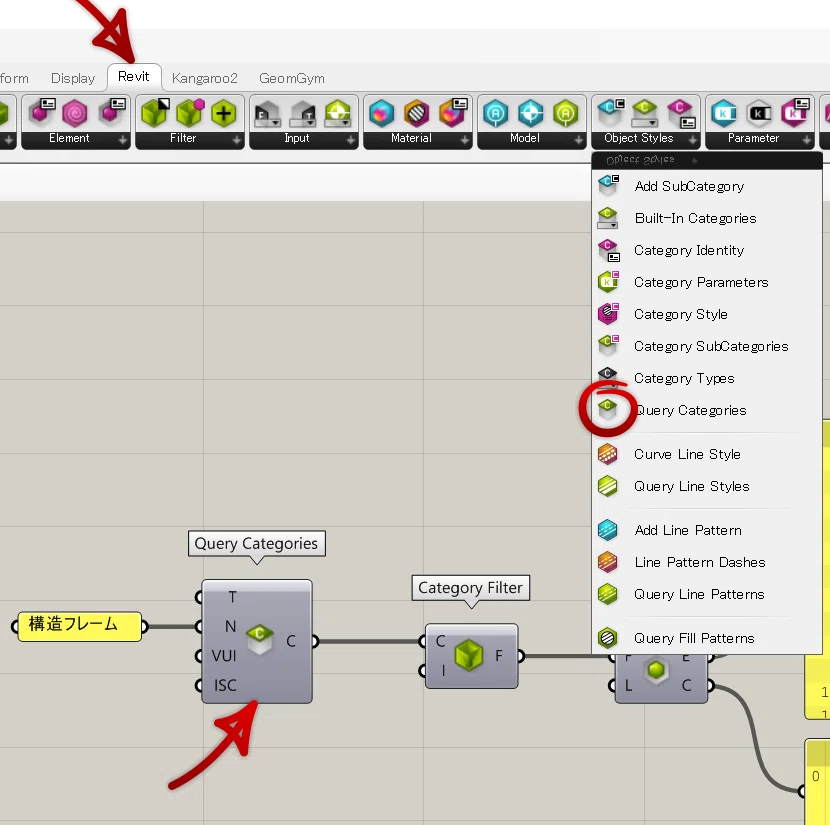This screenshot has height=825, width=830.
Task: Open the GeomGym tab
Action: (x=292, y=78)
